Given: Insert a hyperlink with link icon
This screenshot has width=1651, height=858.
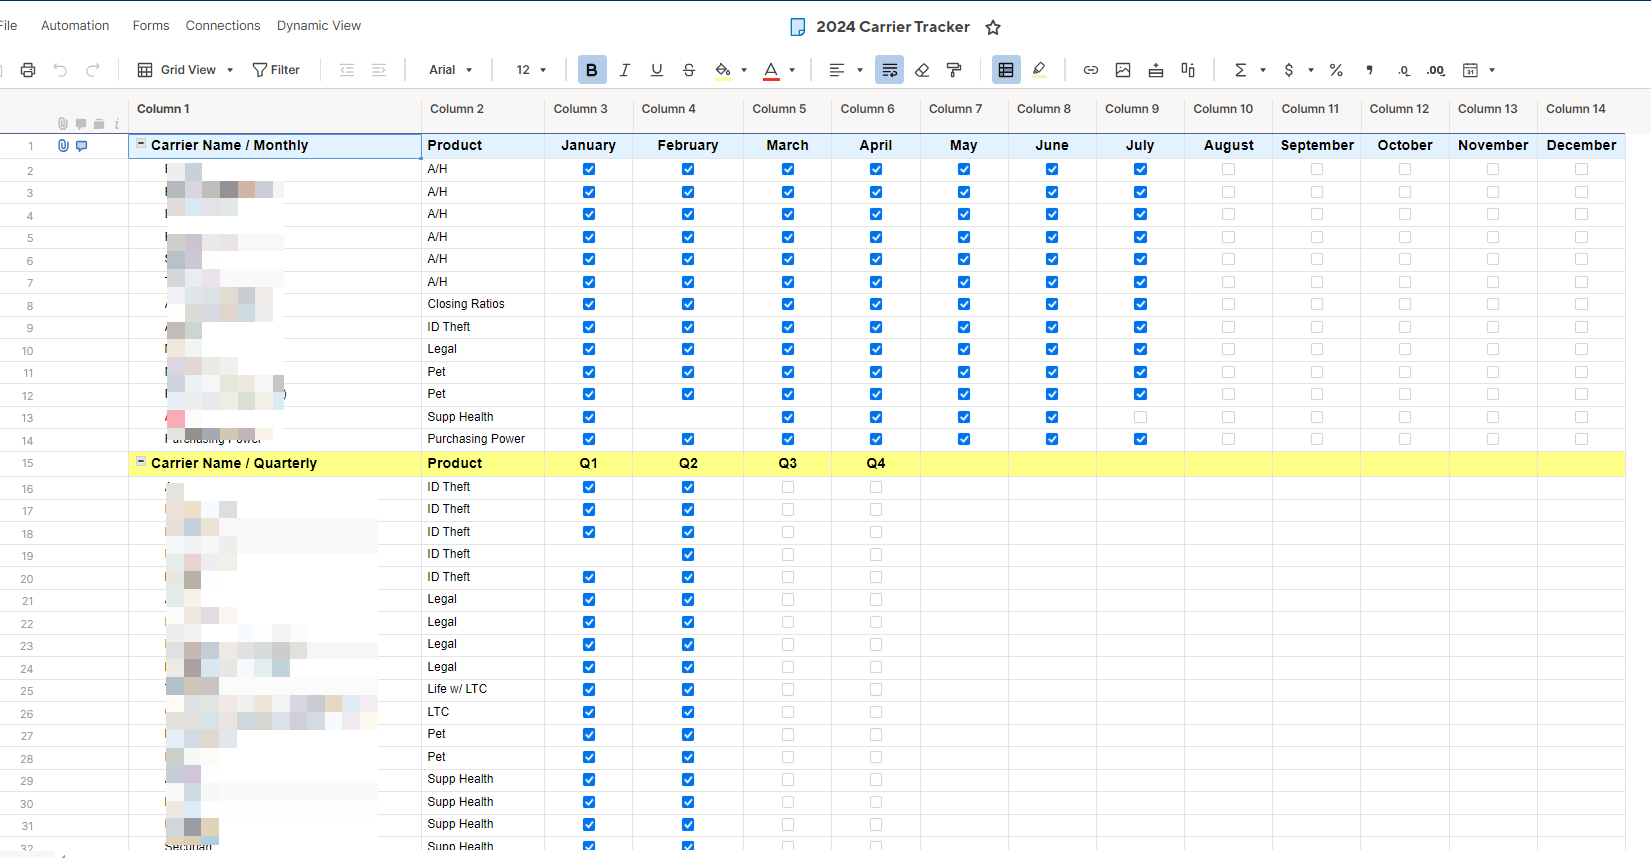Looking at the screenshot, I should pos(1091,70).
